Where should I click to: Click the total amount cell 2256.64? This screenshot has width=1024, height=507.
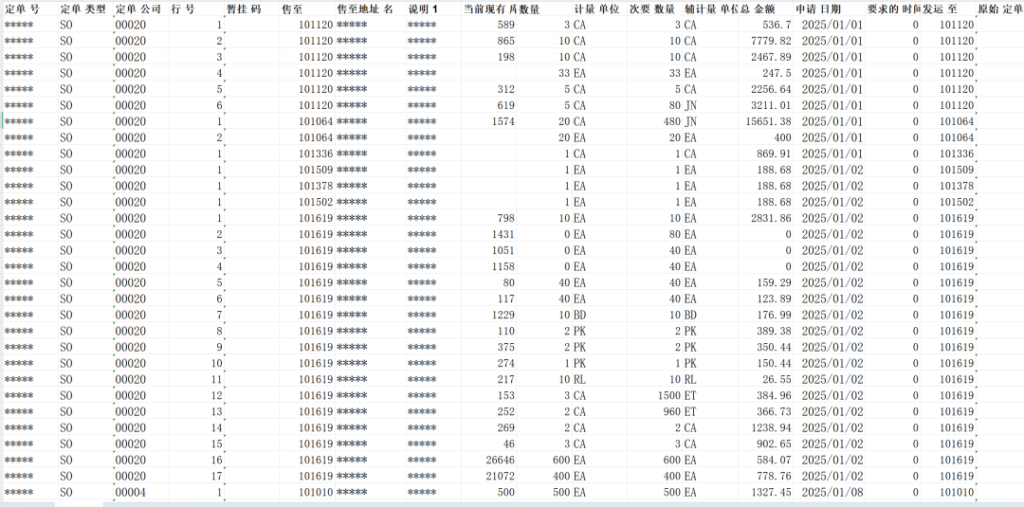[772, 90]
